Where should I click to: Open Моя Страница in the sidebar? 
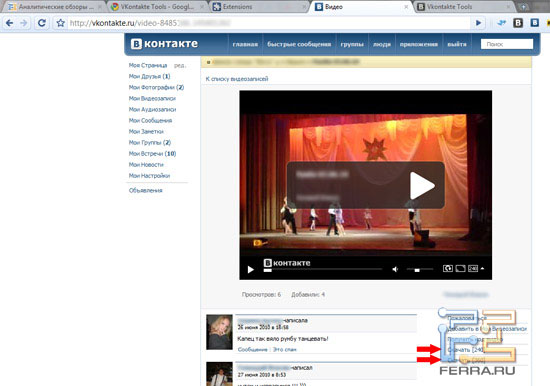[148, 65]
